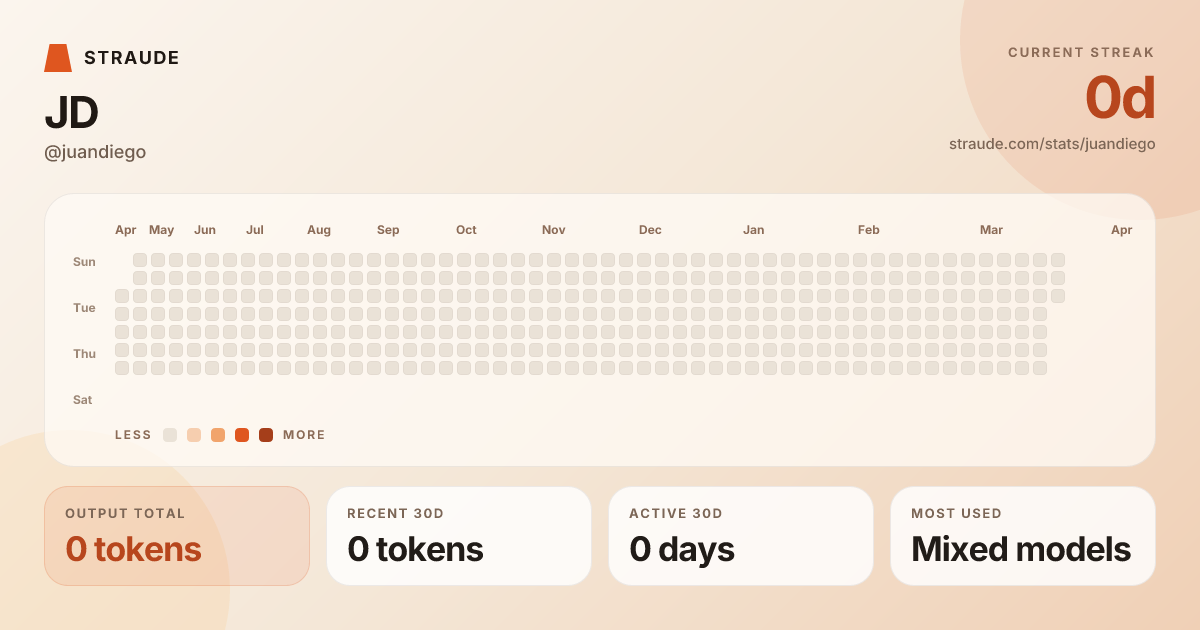The height and width of the screenshot is (630, 1200).
Task: Click the Recent 30D tokens card
Action: (x=459, y=536)
